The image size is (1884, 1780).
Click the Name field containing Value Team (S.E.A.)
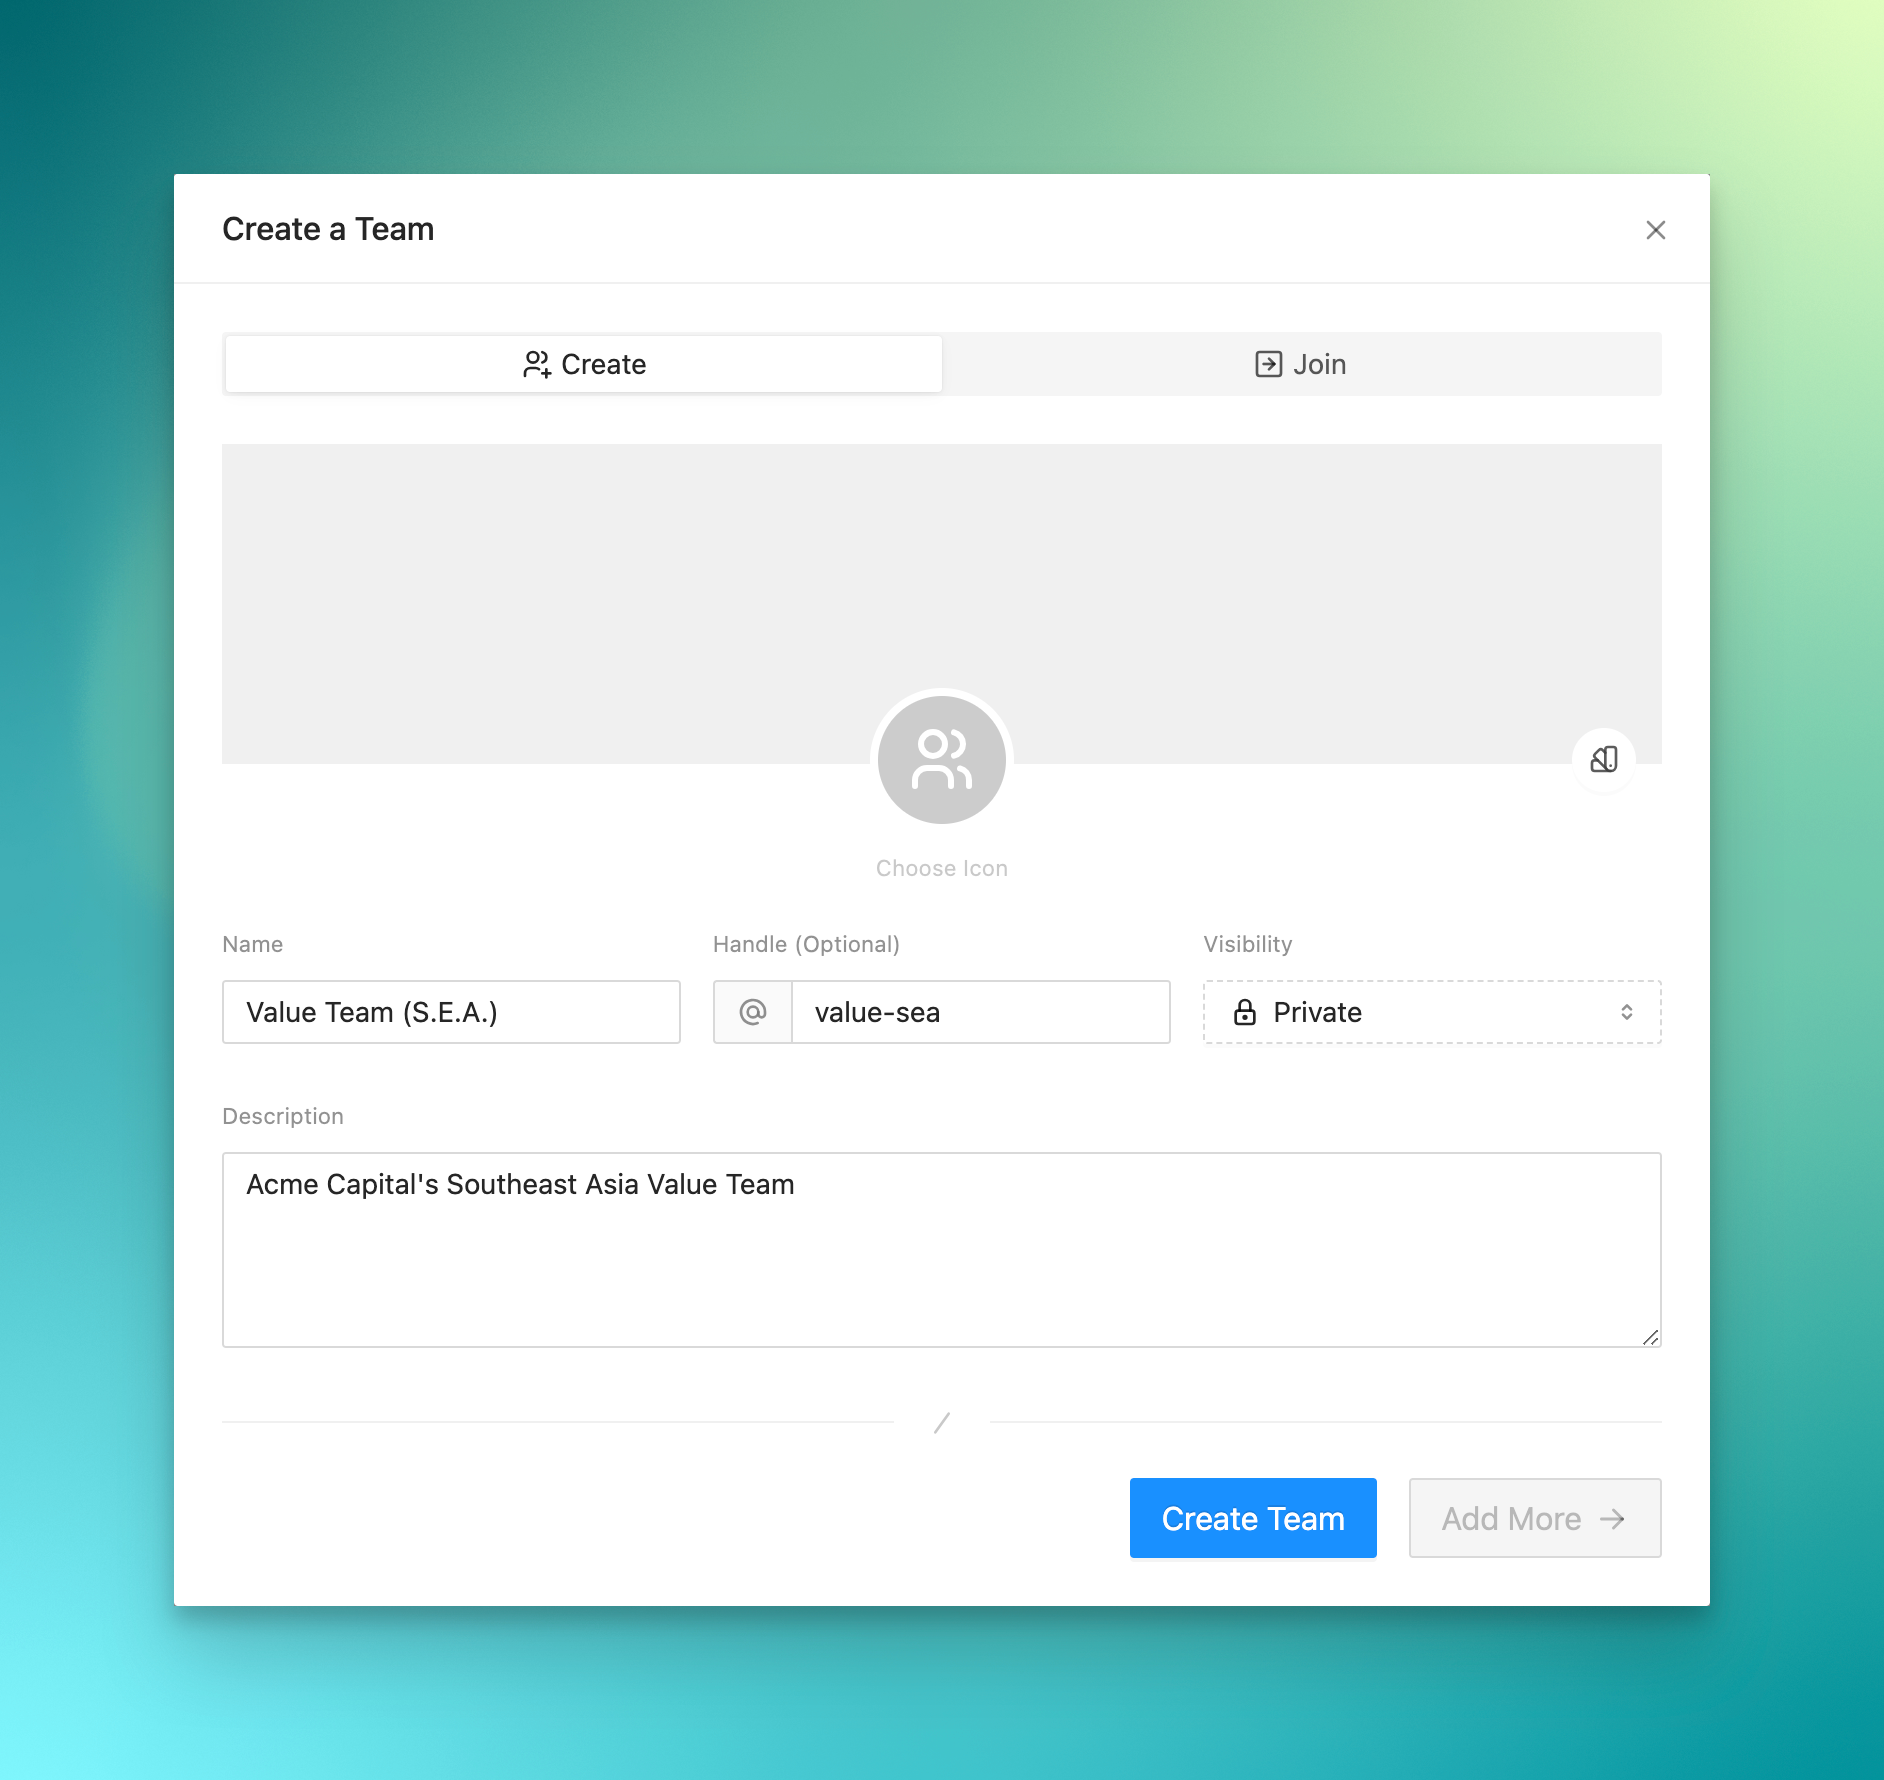pyautogui.click(x=451, y=1012)
